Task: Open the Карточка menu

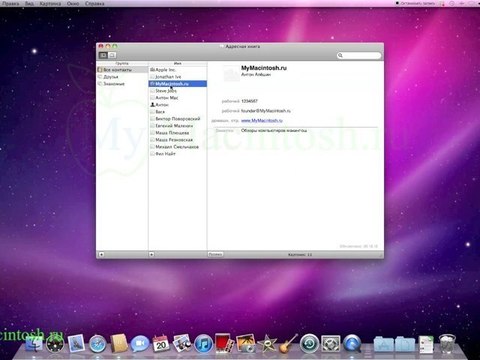Action: 50,4
